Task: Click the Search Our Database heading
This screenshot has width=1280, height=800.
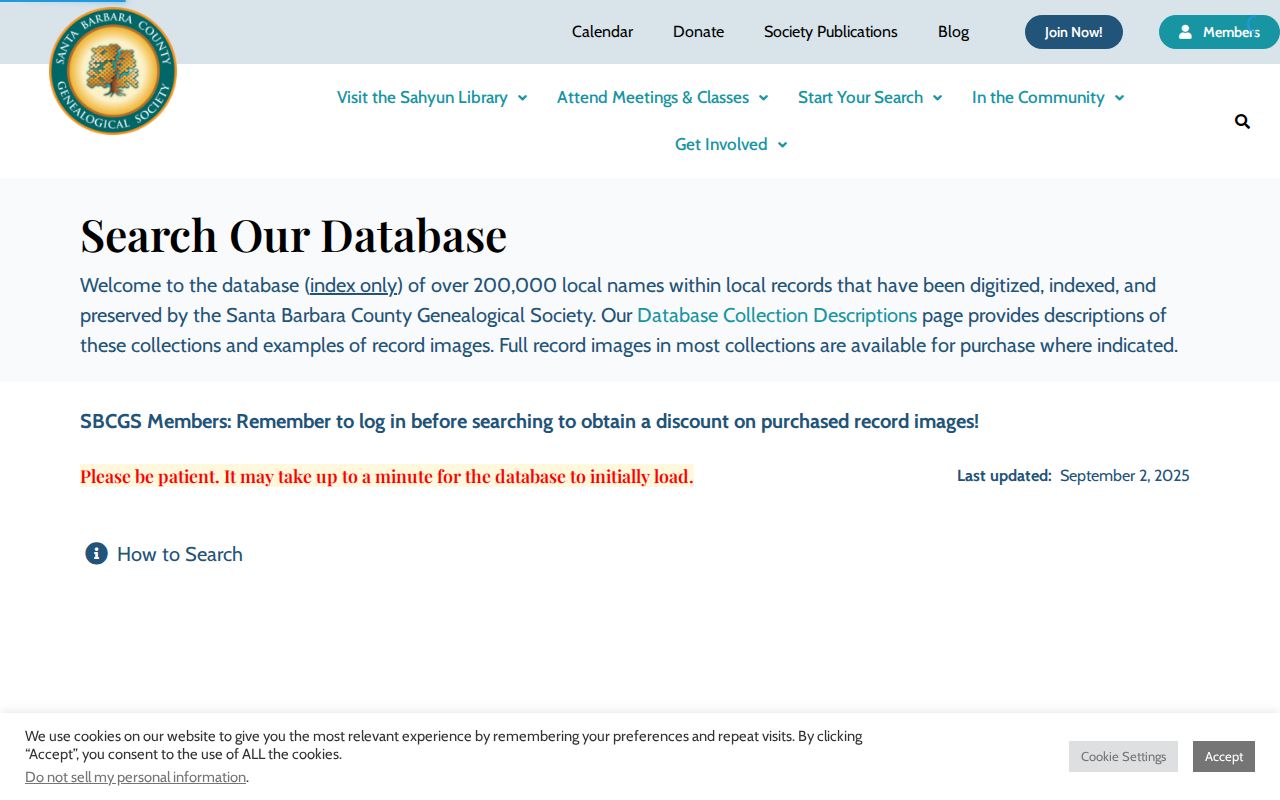Action: pos(294,234)
